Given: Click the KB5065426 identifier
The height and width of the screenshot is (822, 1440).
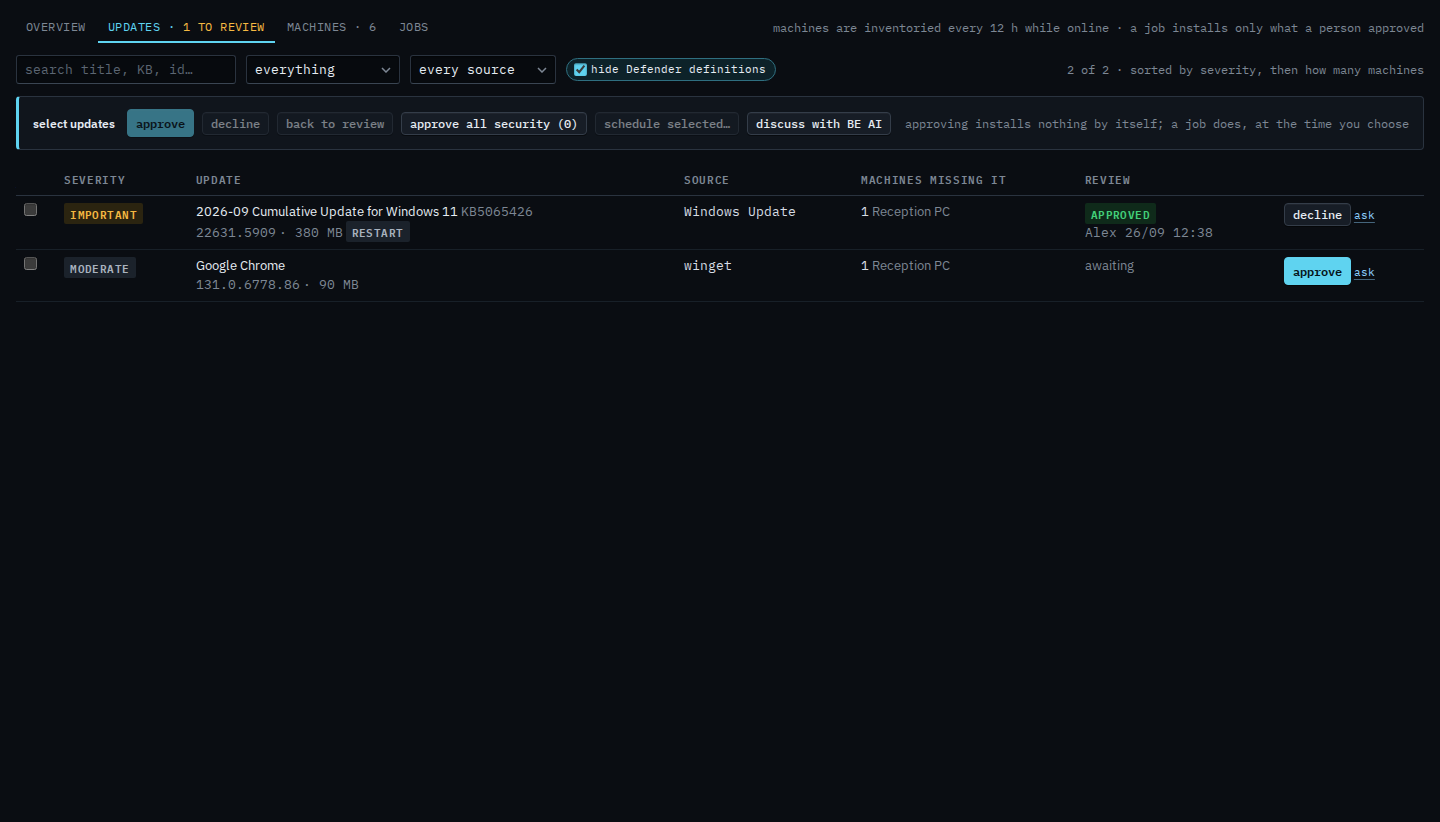Looking at the screenshot, I should 497,211.
